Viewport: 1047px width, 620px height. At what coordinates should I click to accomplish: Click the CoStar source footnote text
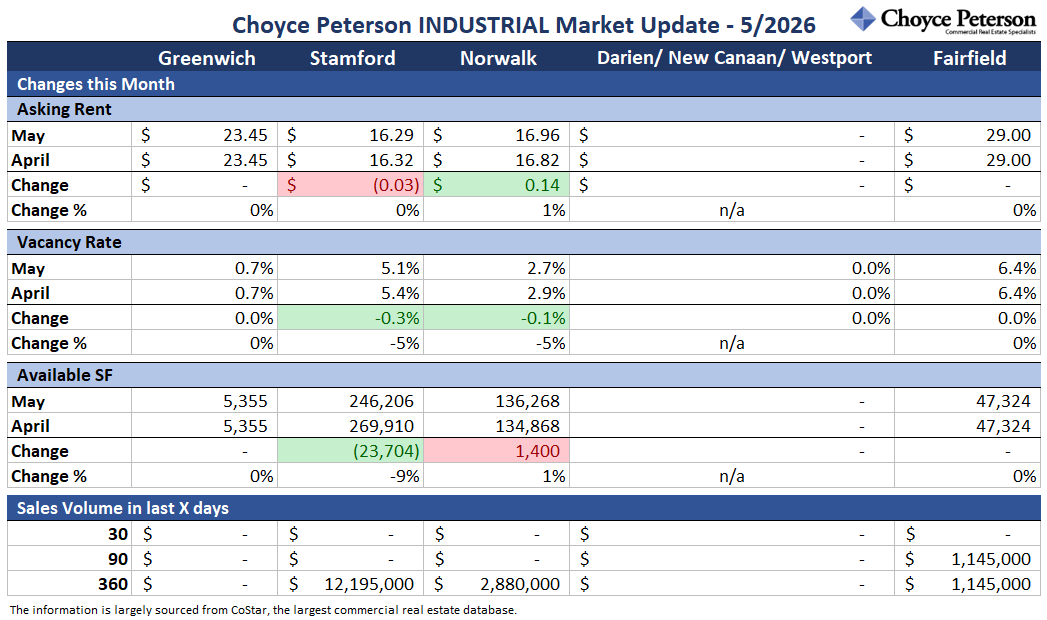(263, 609)
